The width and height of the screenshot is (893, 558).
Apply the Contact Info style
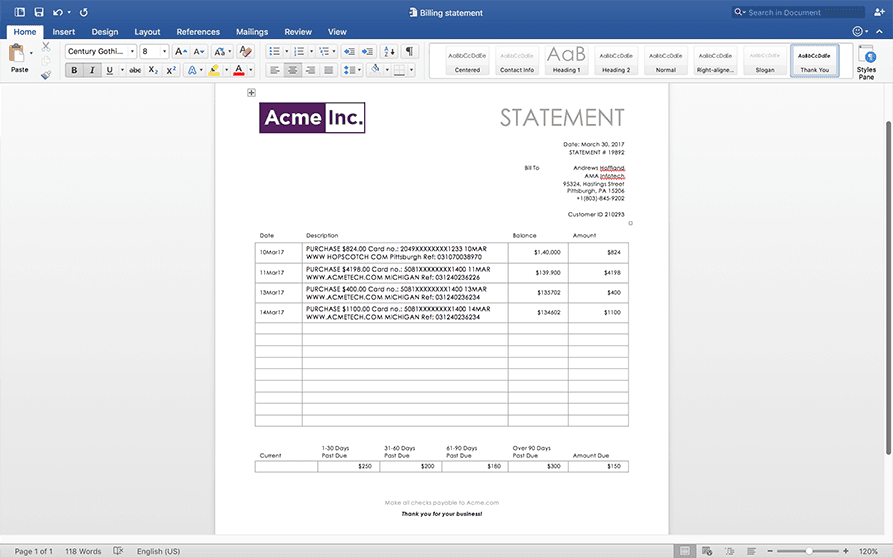[517, 60]
